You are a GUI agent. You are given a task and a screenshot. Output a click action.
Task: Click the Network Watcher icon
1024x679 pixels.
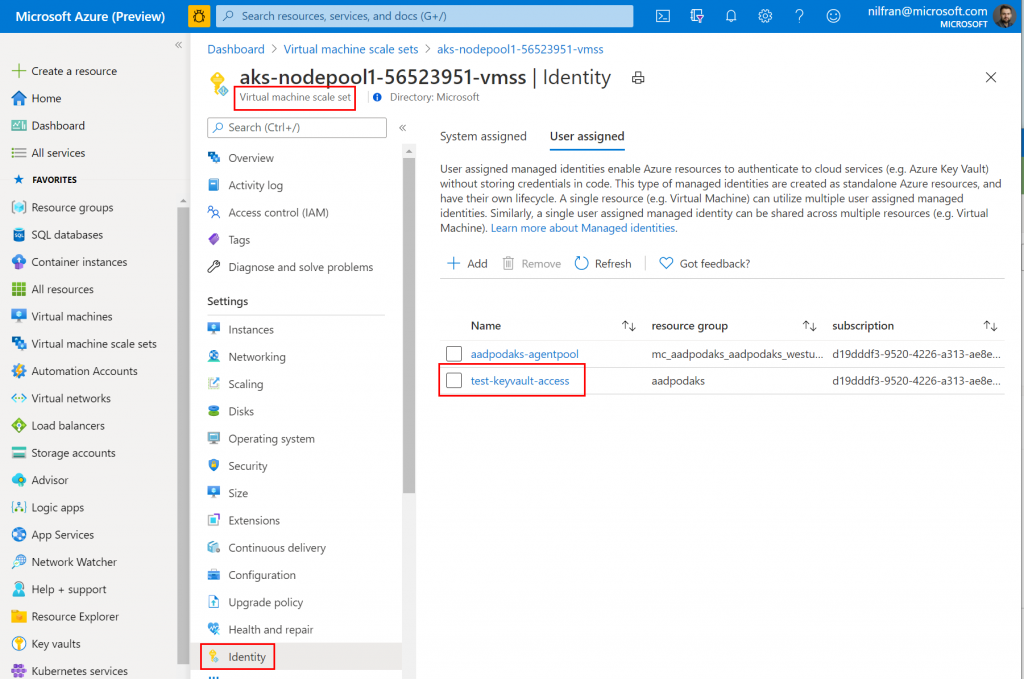coord(19,562)
